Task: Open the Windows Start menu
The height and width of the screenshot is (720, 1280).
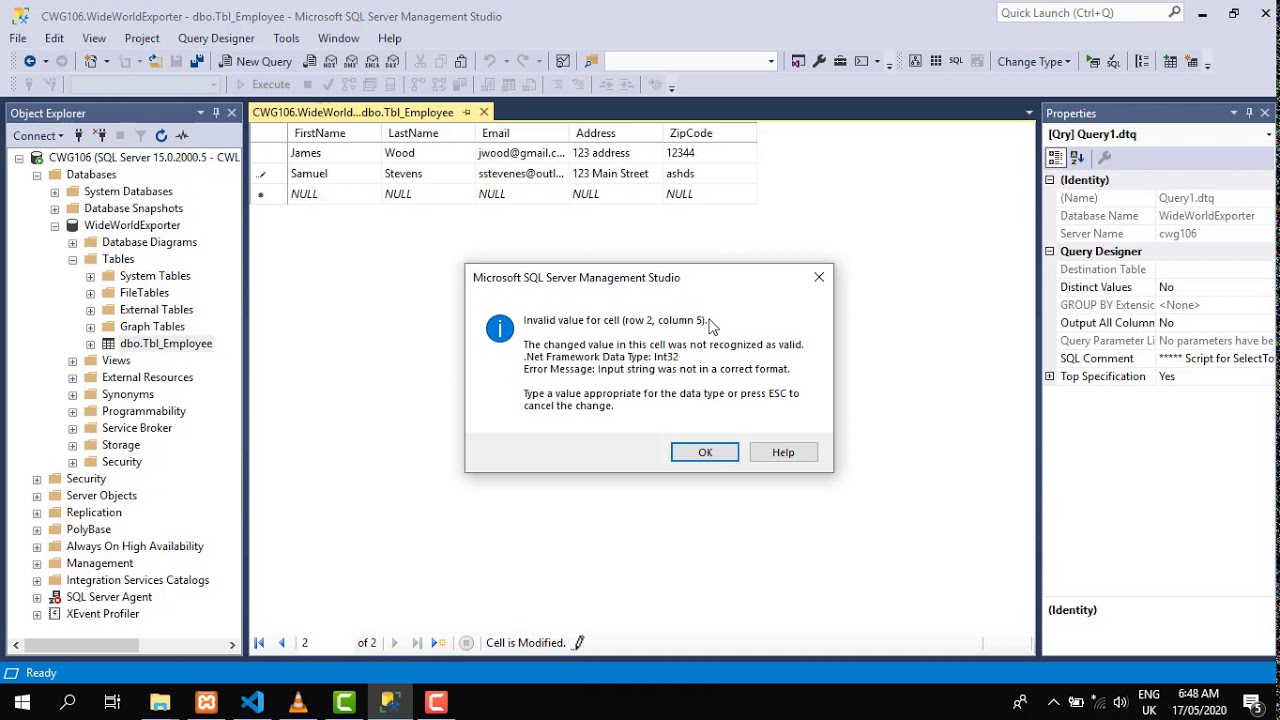Action: (22, 702)
